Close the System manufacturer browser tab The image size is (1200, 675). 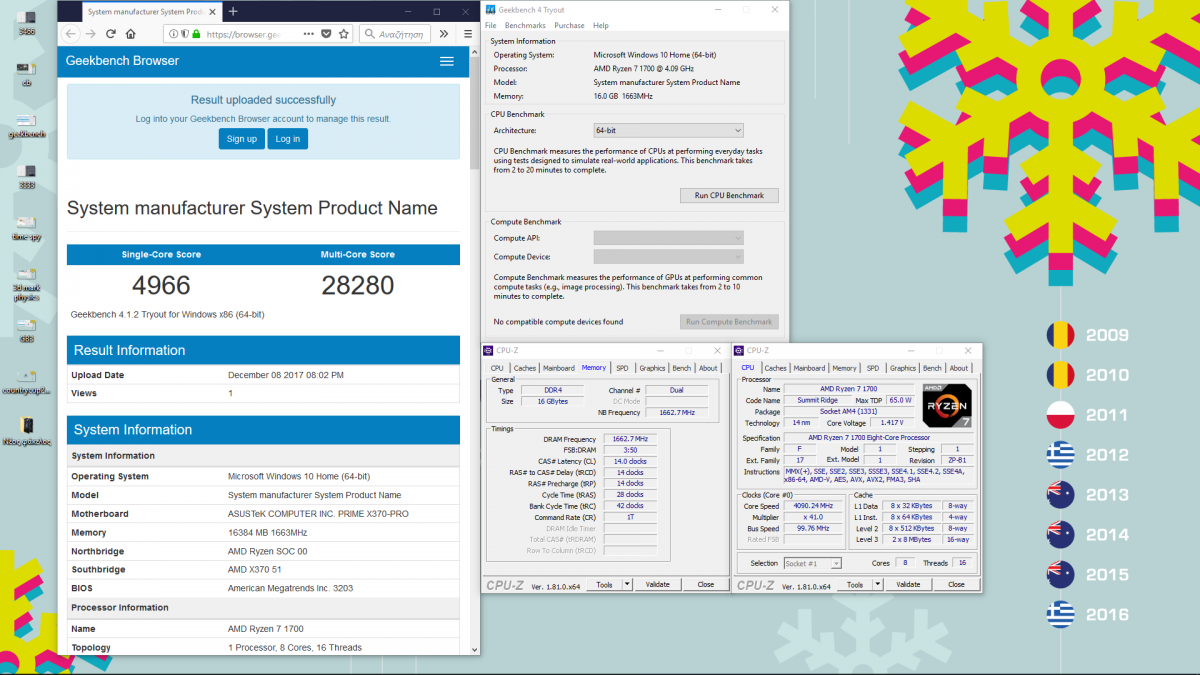211,11
